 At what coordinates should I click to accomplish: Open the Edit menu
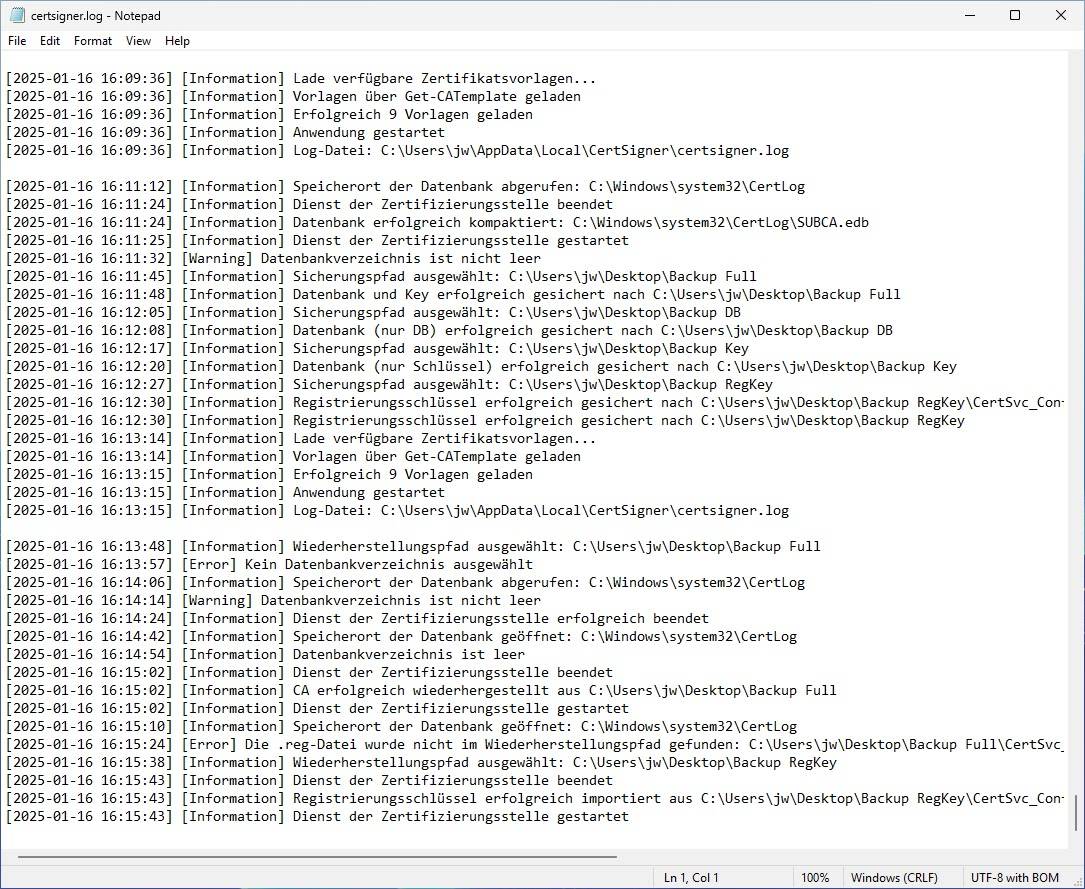[50, 41]
